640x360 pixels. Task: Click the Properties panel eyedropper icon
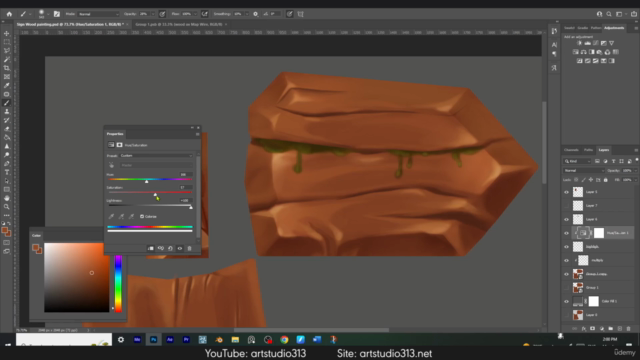tap(111, 216)
